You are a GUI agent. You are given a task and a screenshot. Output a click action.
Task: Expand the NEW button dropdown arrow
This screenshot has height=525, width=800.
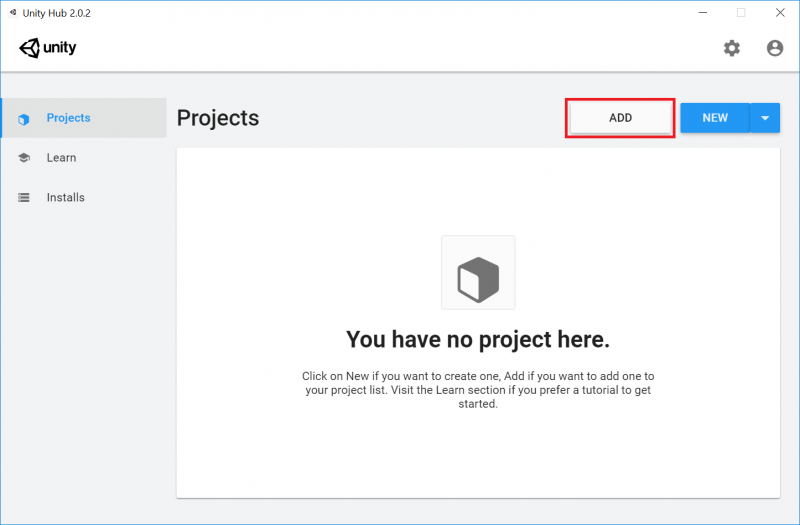click(x=765, y=118)
